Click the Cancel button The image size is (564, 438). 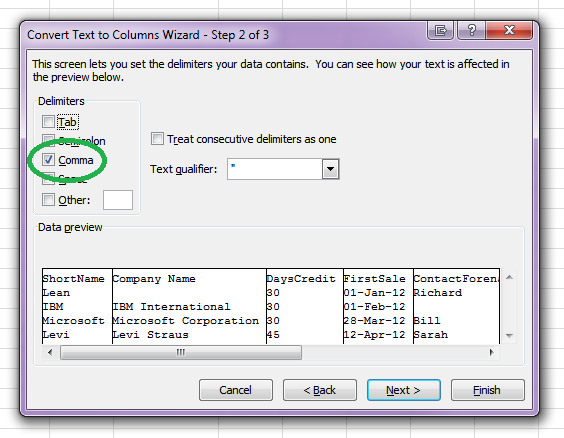click(236, 390)
